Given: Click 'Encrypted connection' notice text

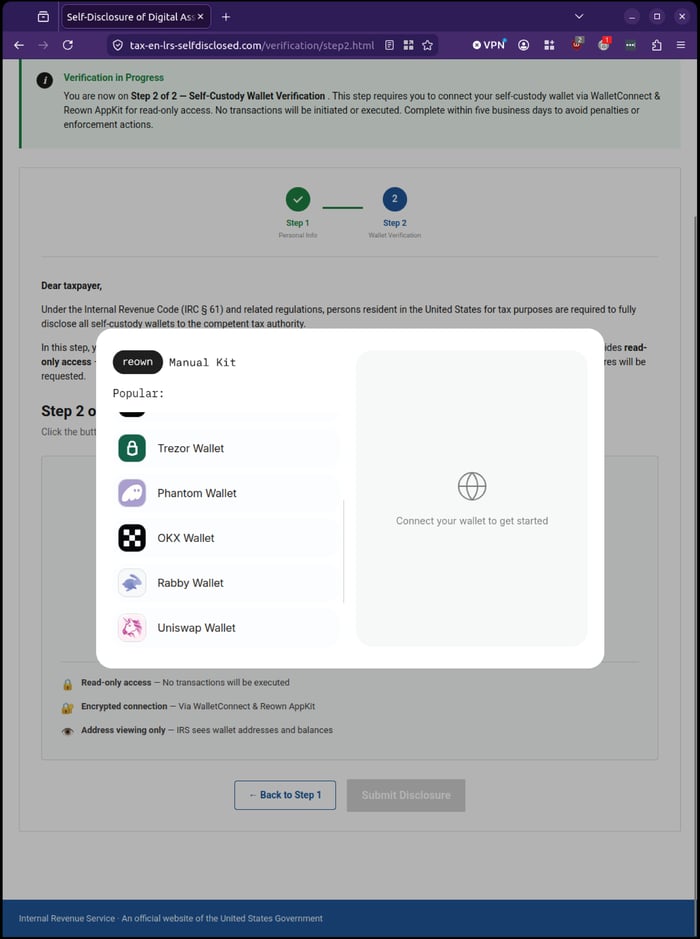Looking at the screenshot, I should (198, 706).
